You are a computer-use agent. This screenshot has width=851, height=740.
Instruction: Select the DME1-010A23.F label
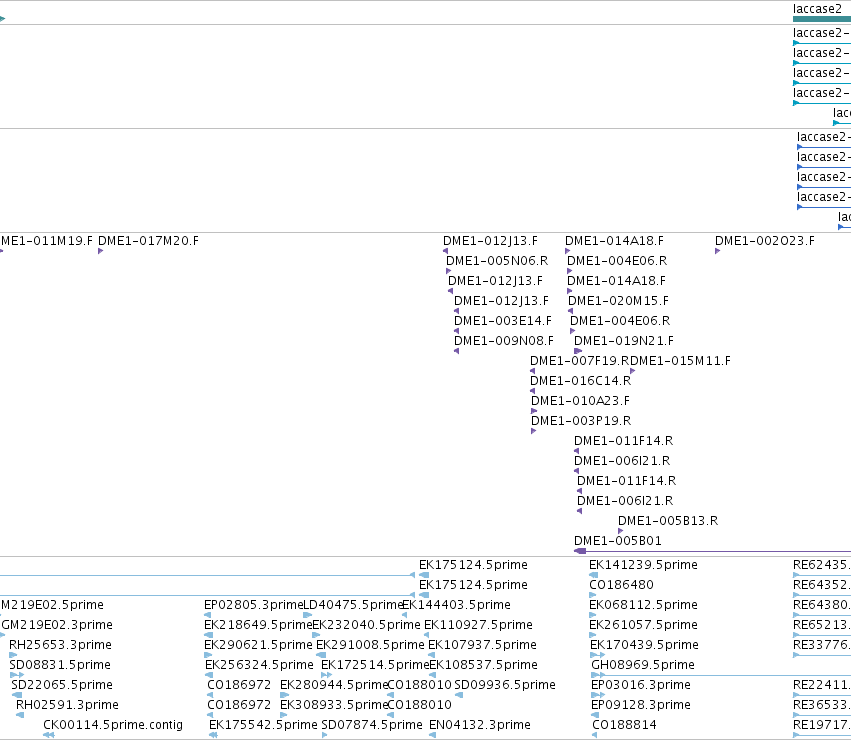tap(580, 401)
